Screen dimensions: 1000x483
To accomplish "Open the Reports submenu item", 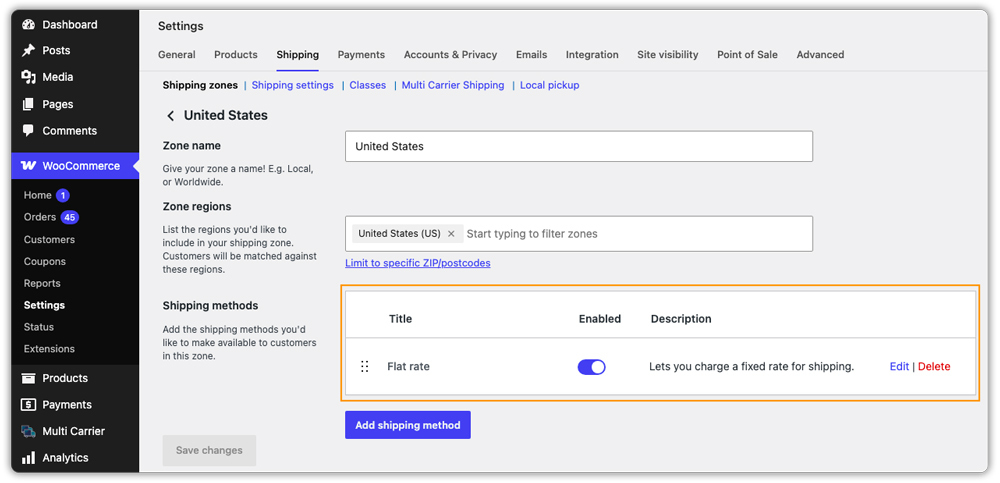I will (x=42, y=283).
